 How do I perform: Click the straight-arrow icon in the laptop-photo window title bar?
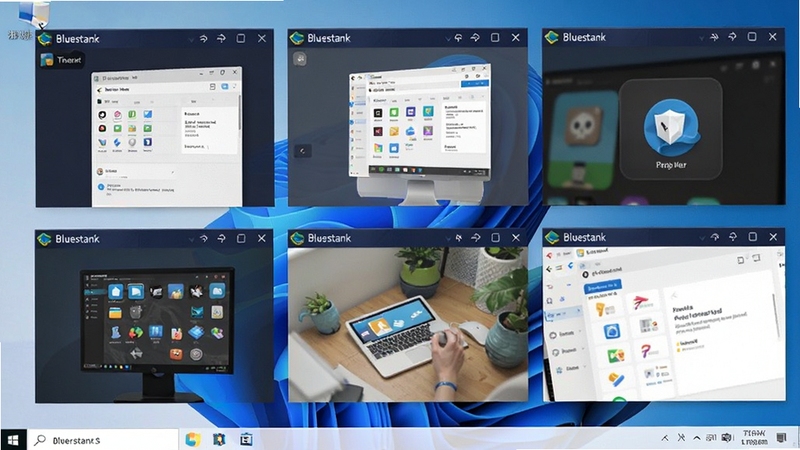[x=476, y=238]
